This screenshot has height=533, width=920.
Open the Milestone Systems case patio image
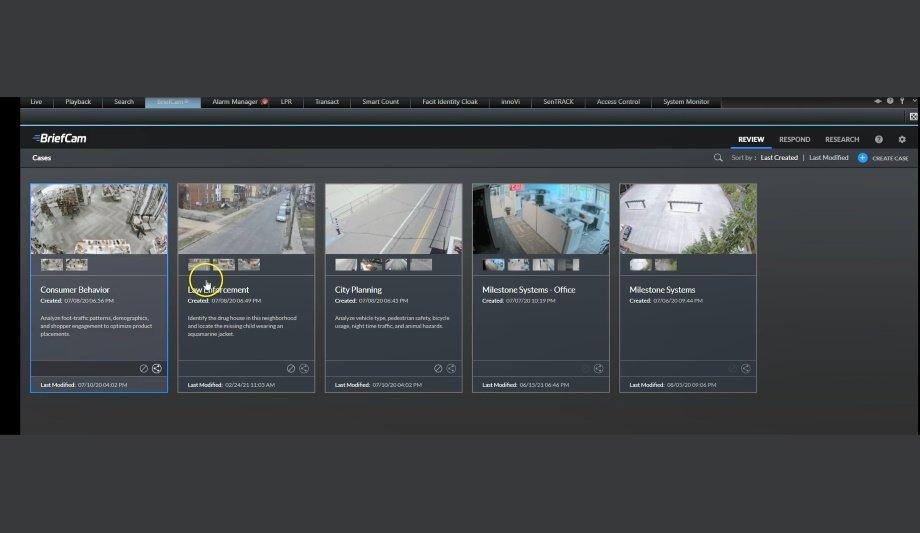688,219
